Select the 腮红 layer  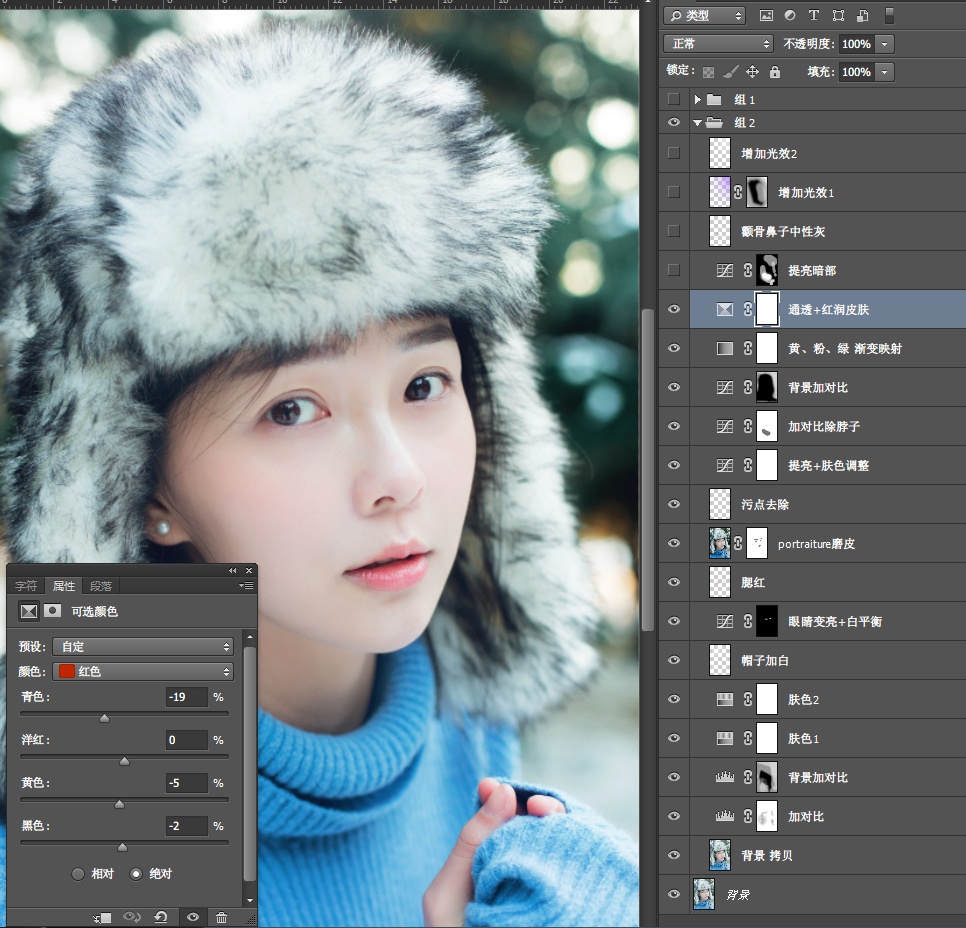pos(827,582)
